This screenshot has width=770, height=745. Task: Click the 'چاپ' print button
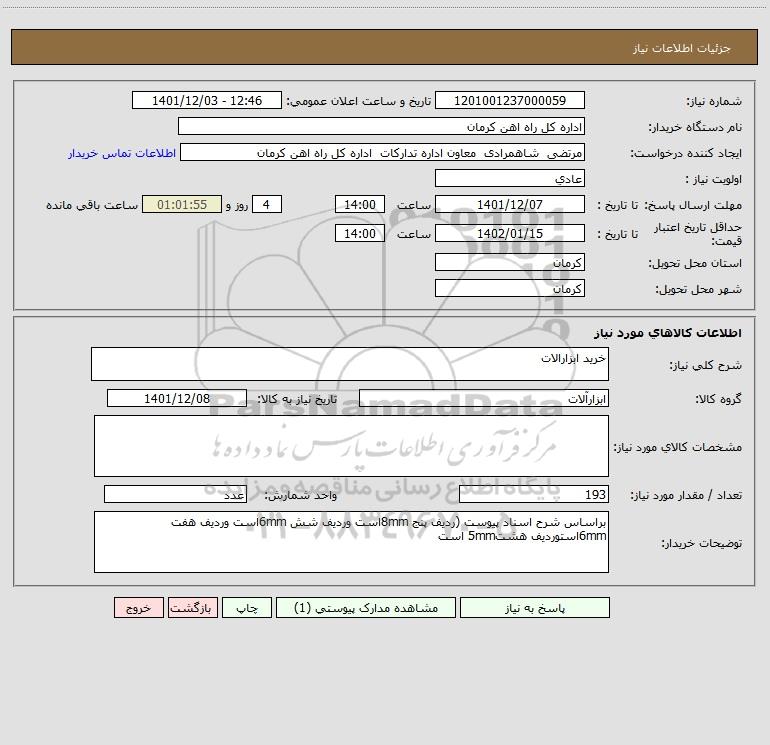tap(247, 608)
